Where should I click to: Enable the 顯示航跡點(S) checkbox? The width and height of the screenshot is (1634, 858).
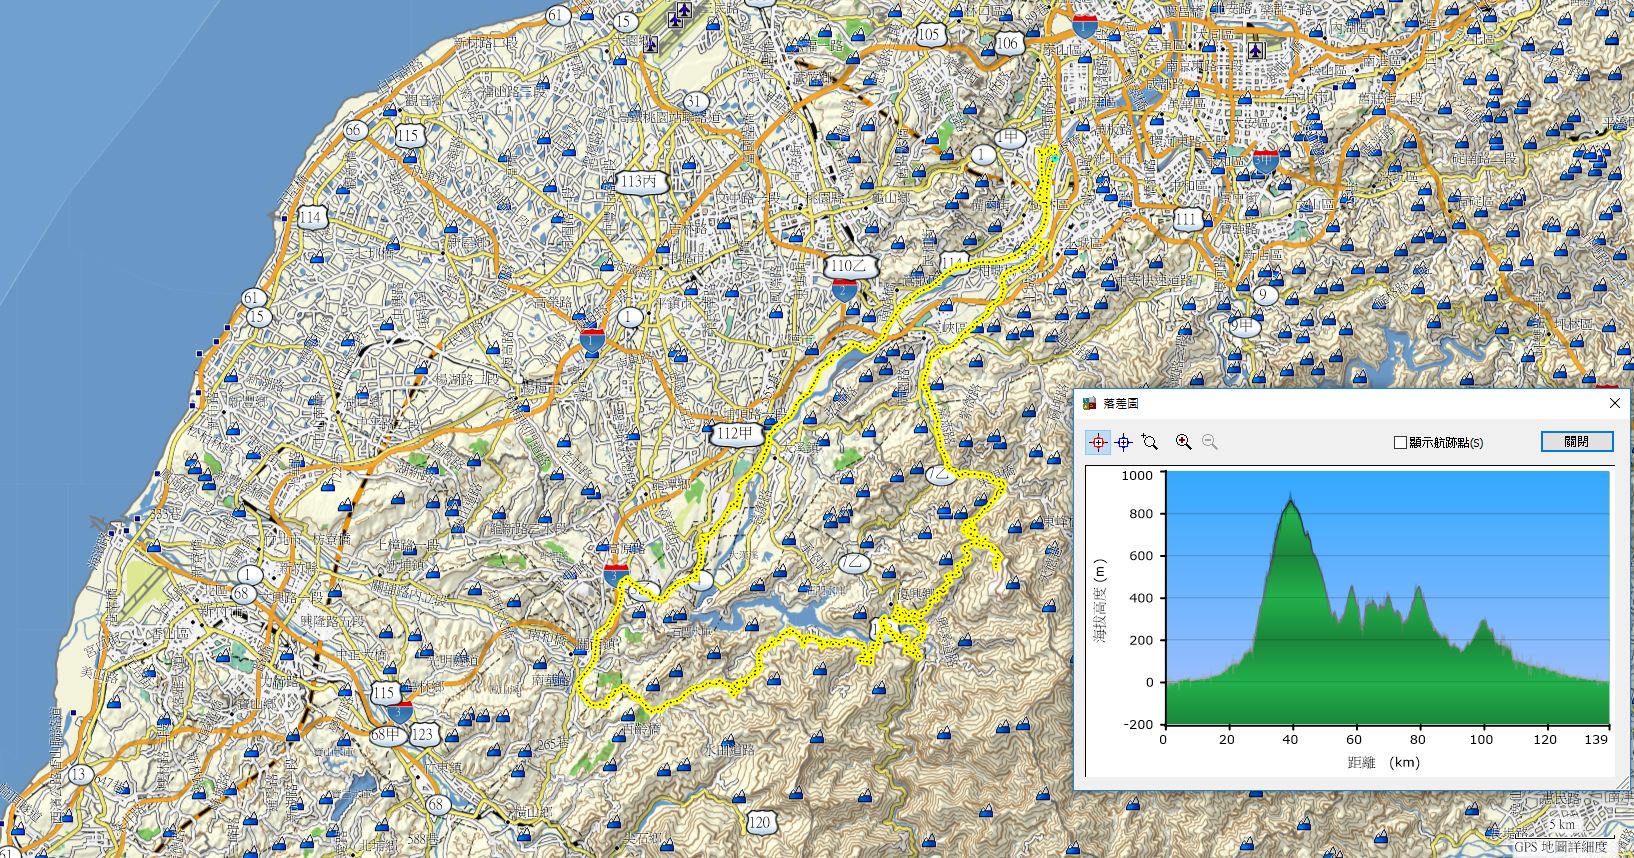click(x=1400, y=442)
